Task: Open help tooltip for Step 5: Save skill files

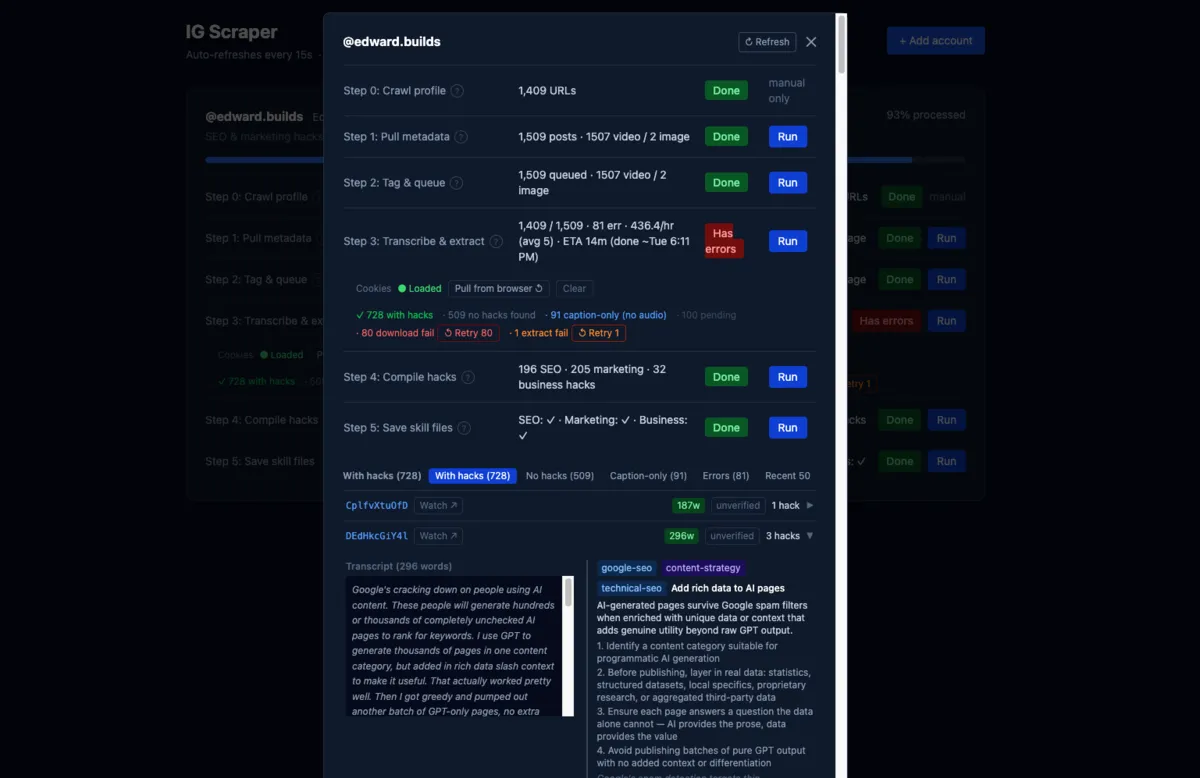Action: (463, 427)
